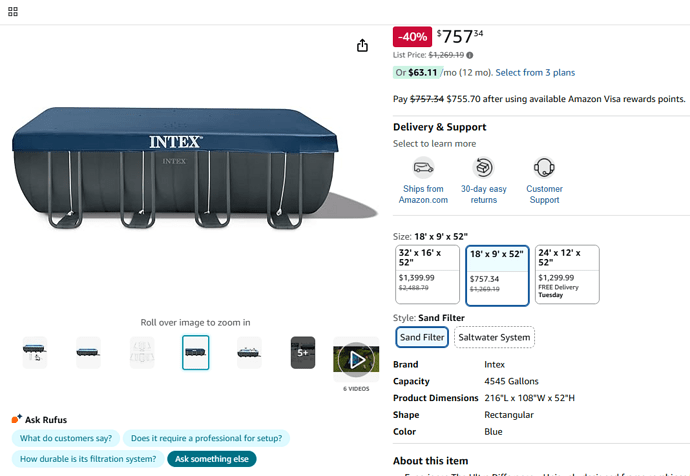Click "Ask something else" button
The image size is (690, 476).
(x=211, y=459)
